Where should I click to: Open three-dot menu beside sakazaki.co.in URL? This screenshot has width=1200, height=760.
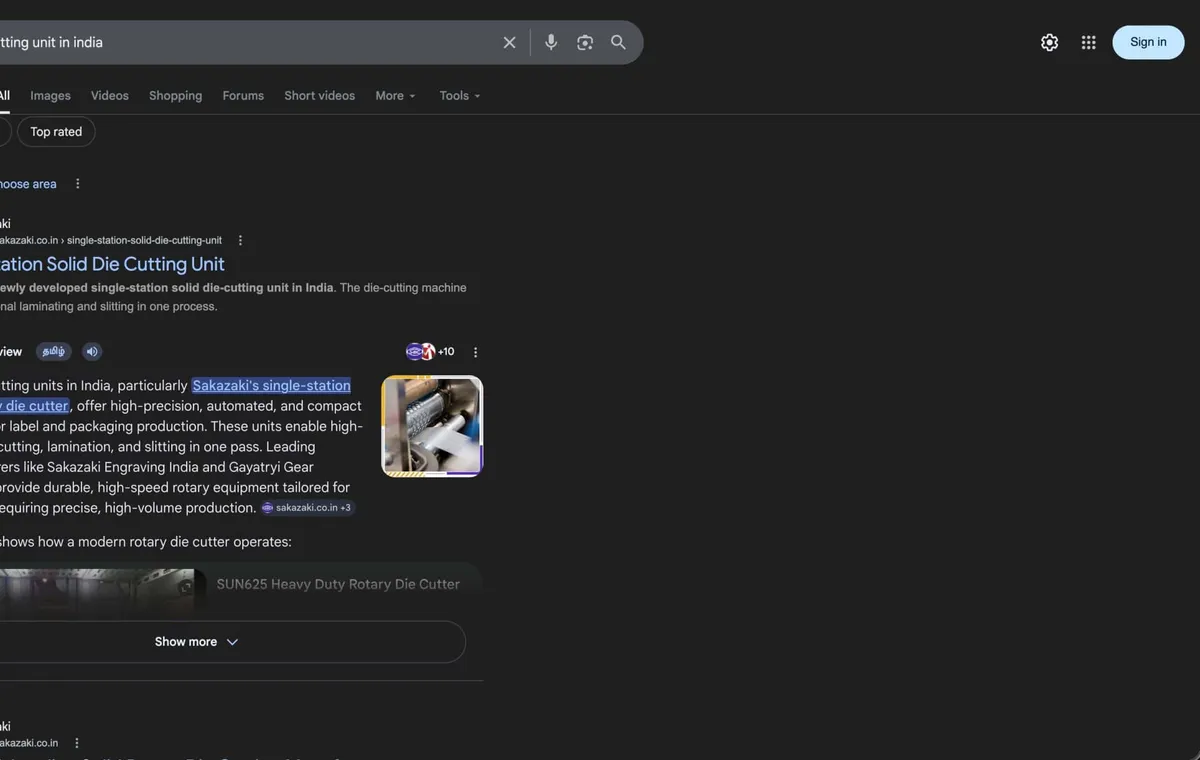(240, 240)
